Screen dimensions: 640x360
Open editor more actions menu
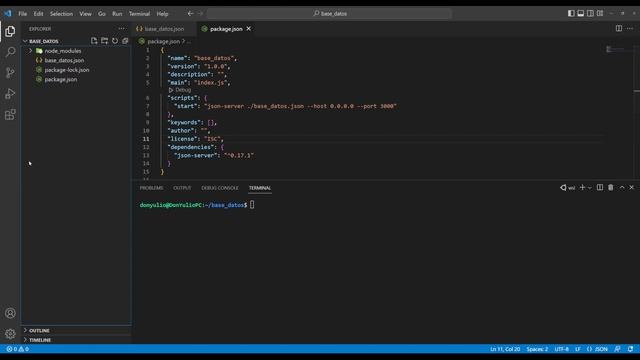point(630,29)
